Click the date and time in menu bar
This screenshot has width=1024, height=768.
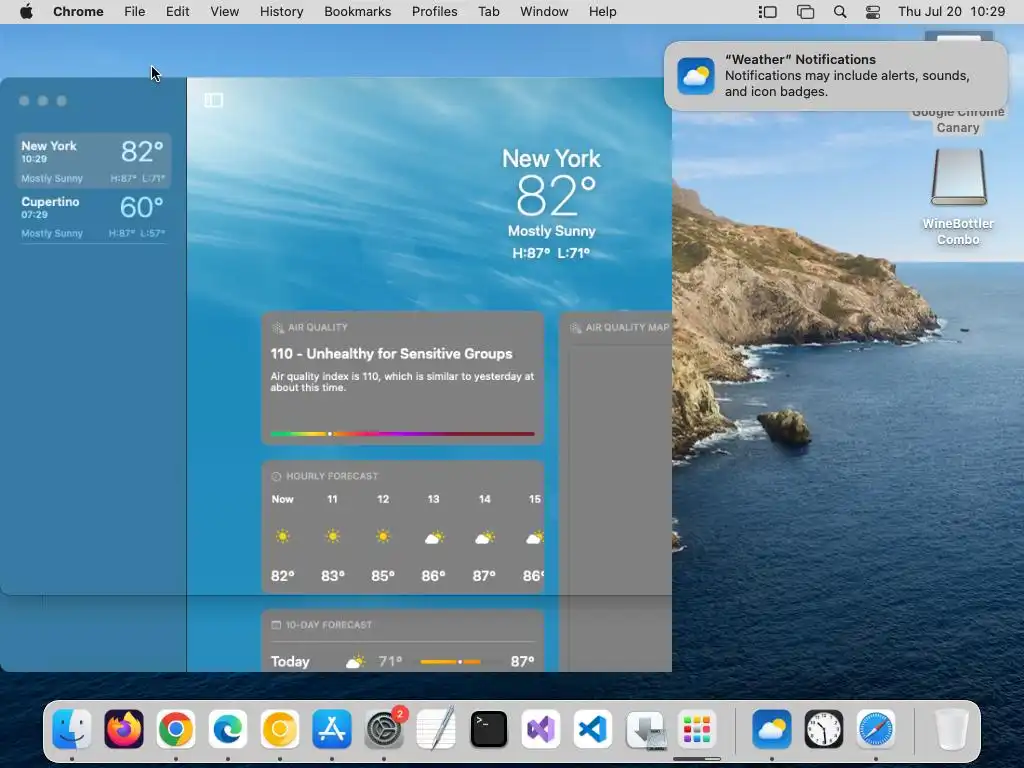pyautogui.click(x=952, y=12)
